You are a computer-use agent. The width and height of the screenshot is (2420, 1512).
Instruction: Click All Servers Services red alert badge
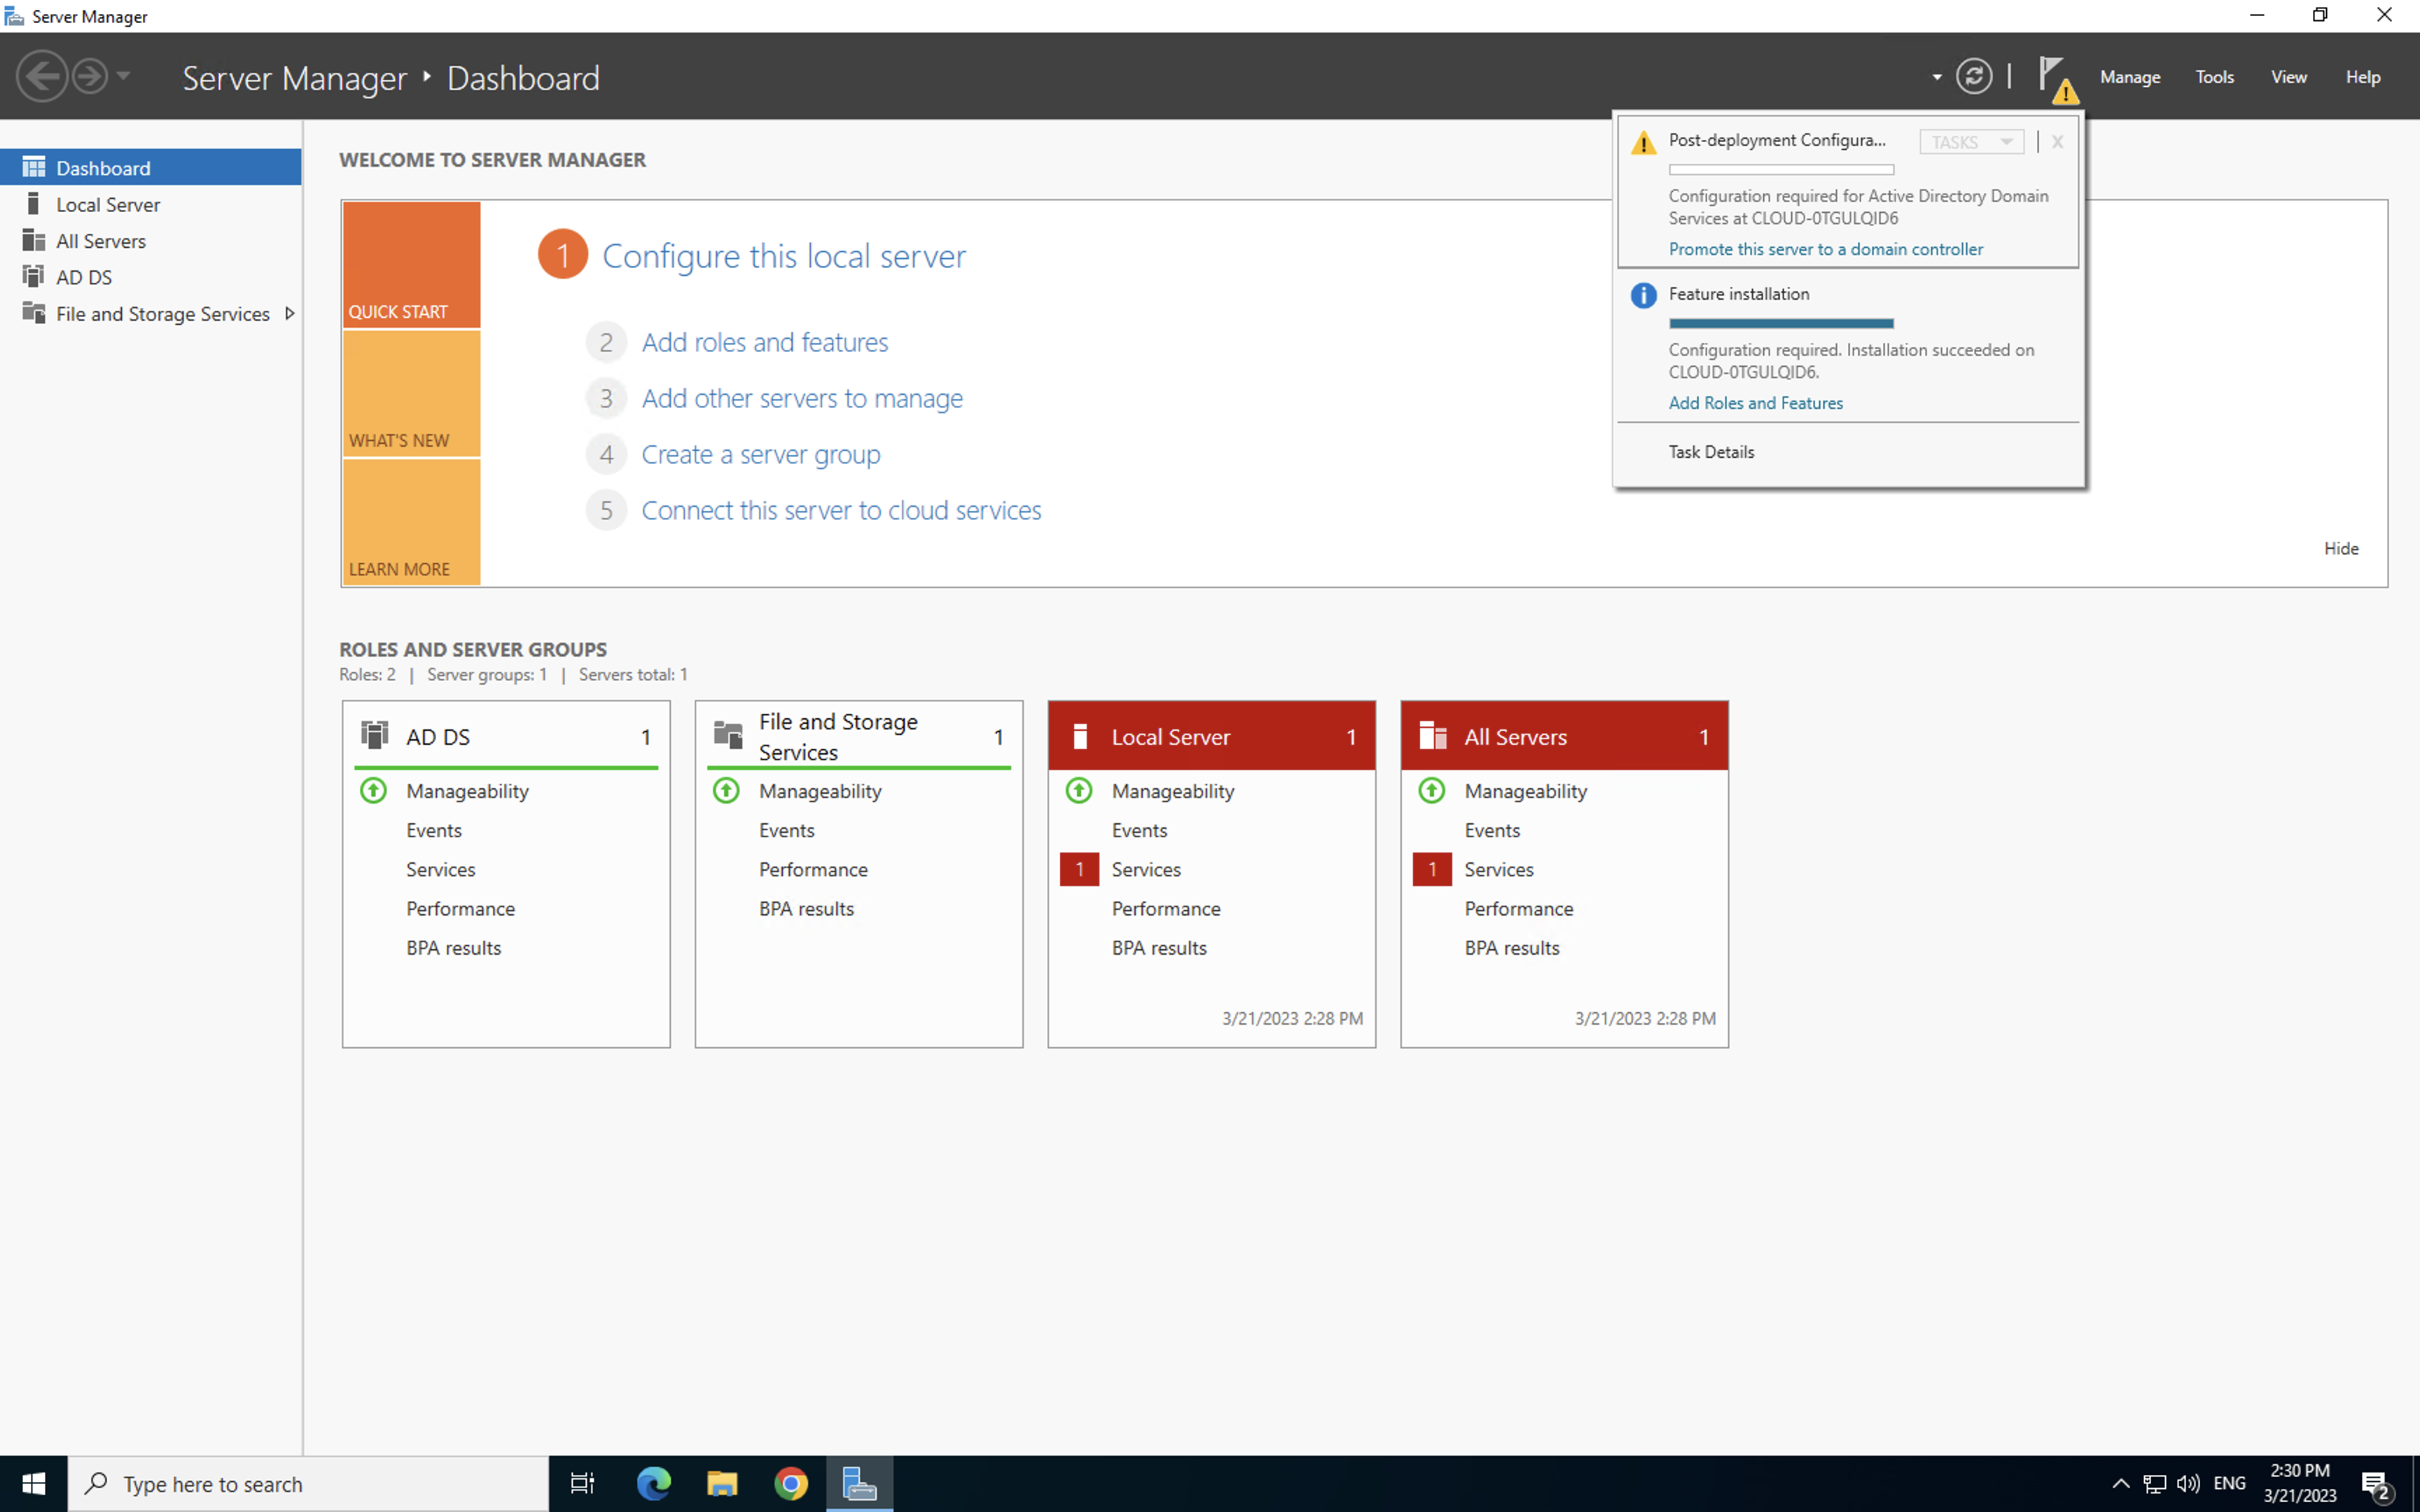(1432, 869)
